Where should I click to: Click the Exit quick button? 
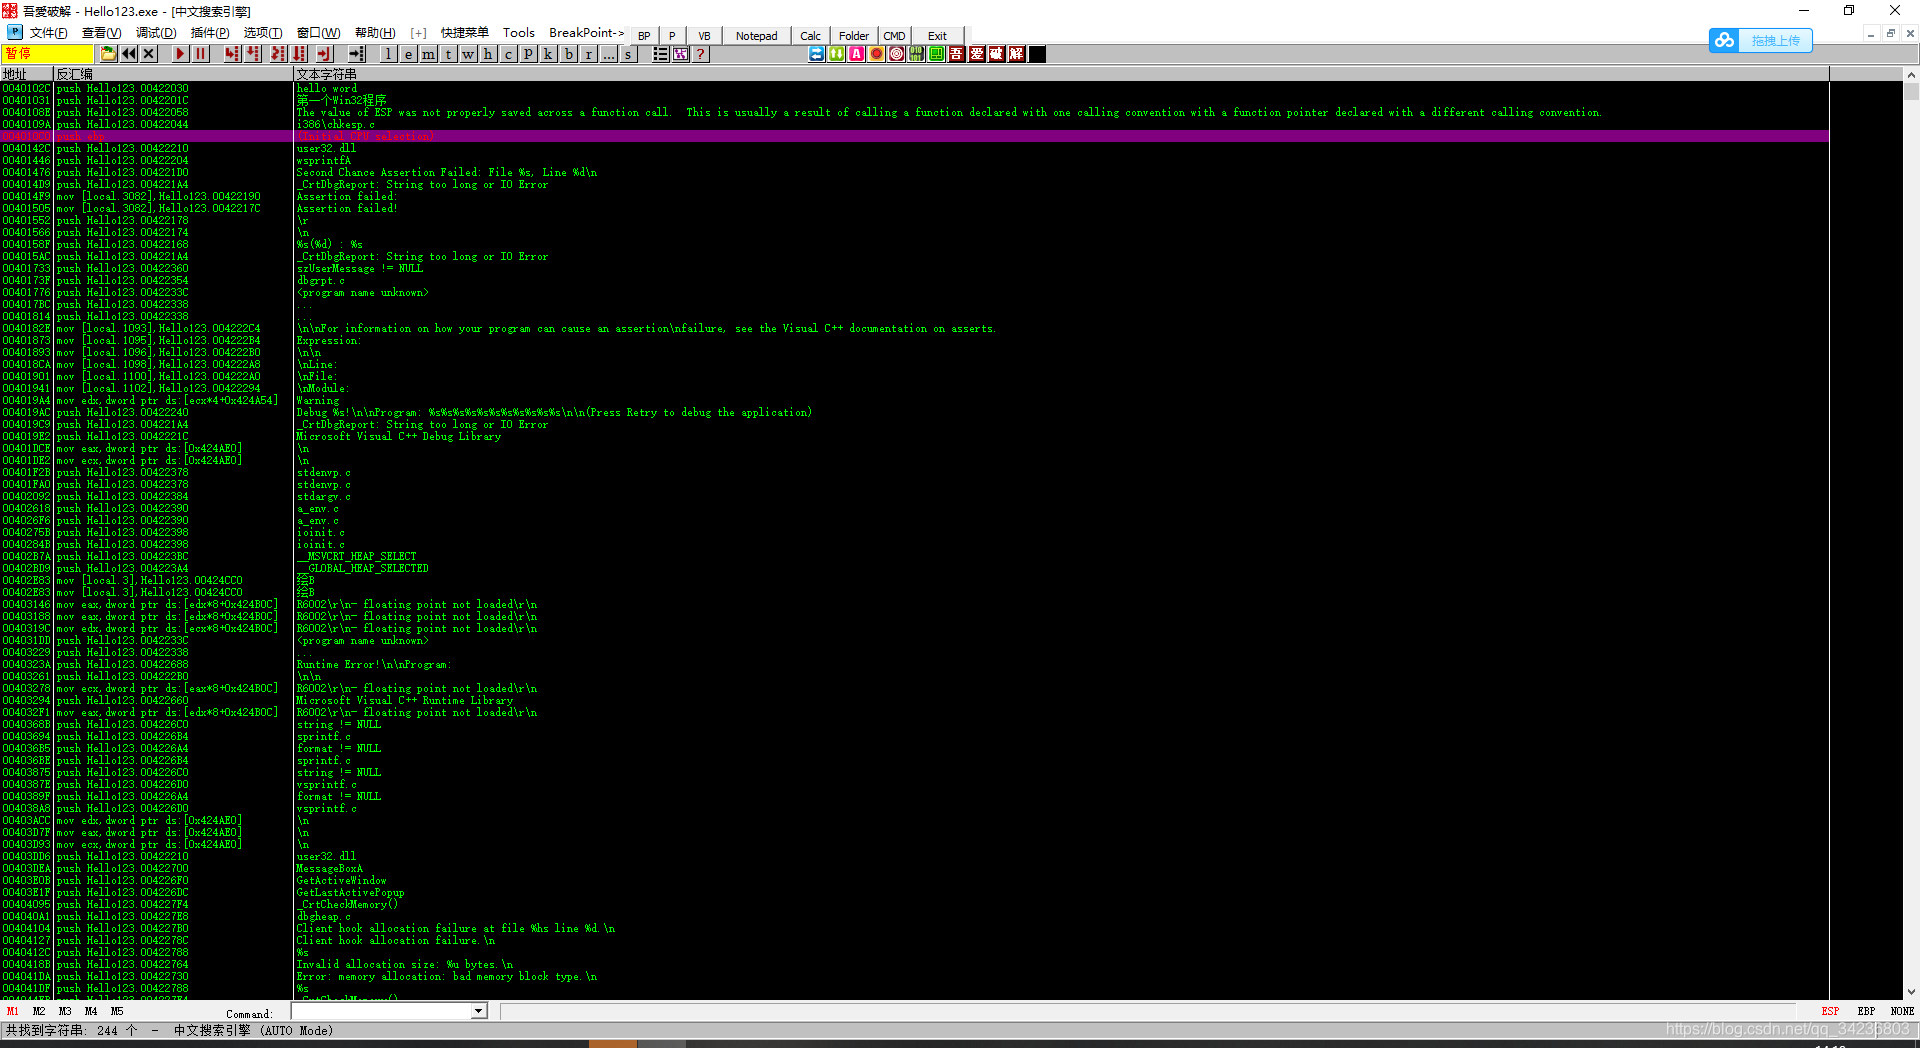(x=937, y=36)
